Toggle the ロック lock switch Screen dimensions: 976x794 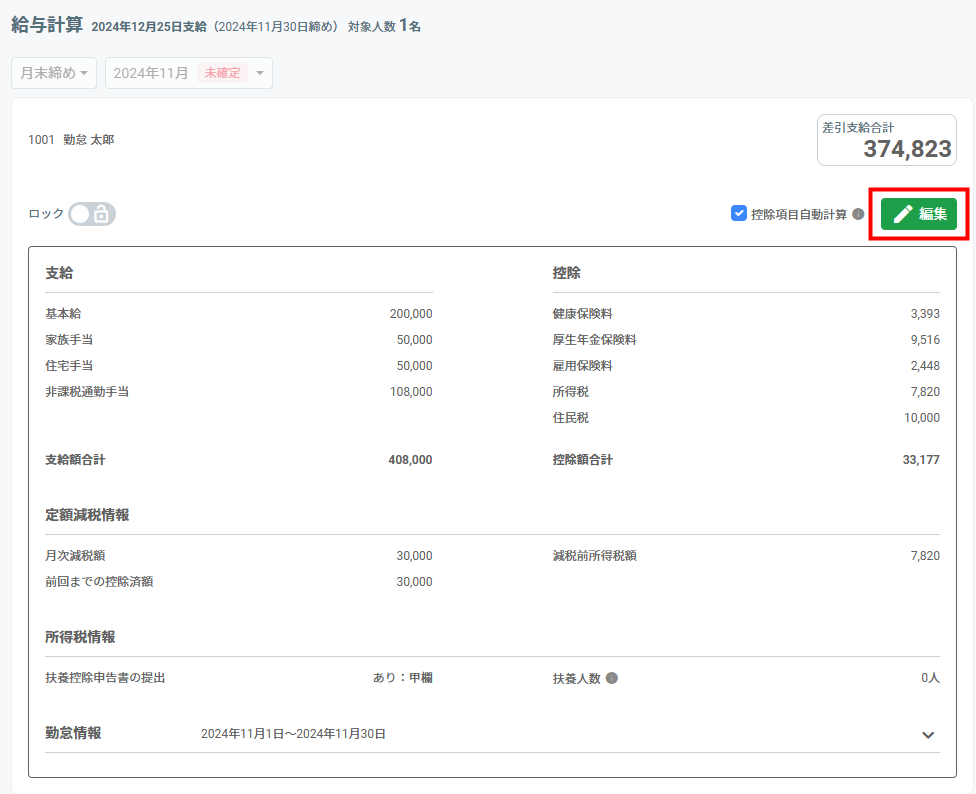click(x=92, y=214)
